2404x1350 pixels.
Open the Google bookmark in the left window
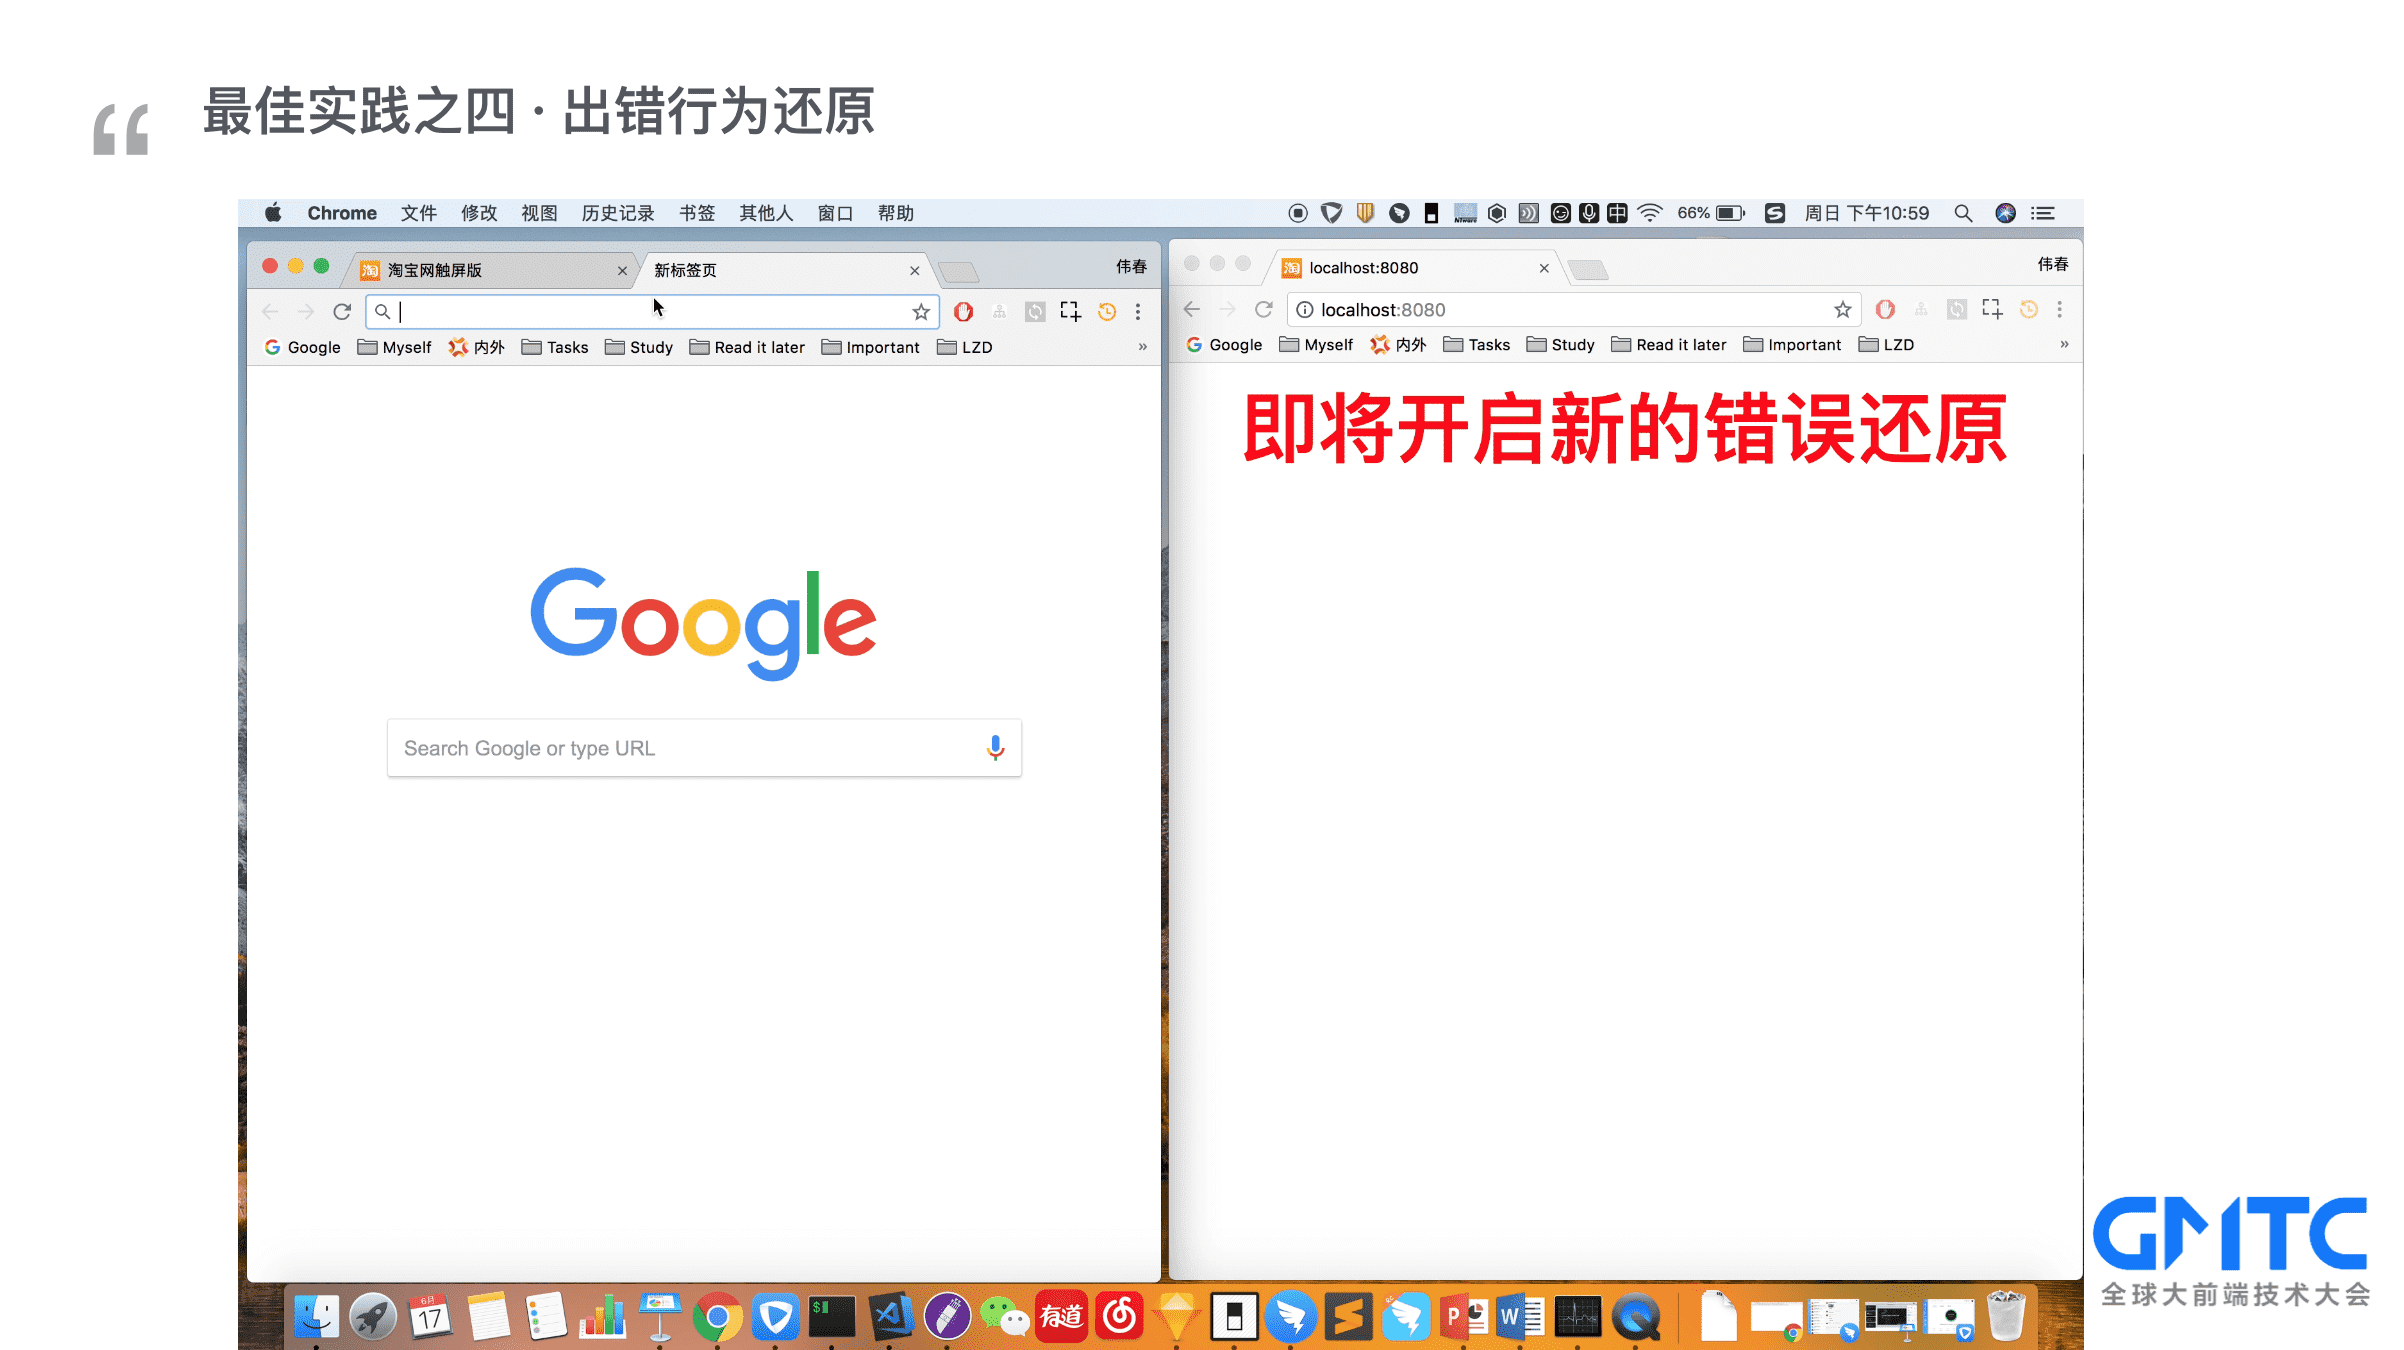coord(302,347)
